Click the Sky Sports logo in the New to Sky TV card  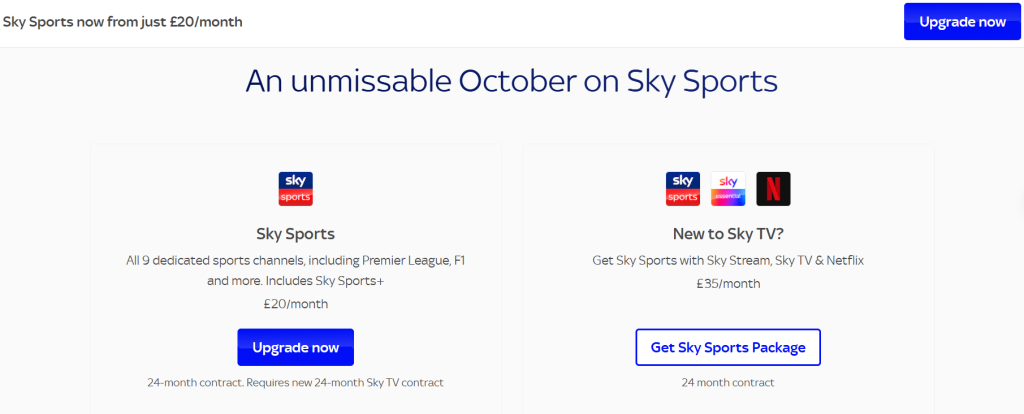tap(683, 189)
